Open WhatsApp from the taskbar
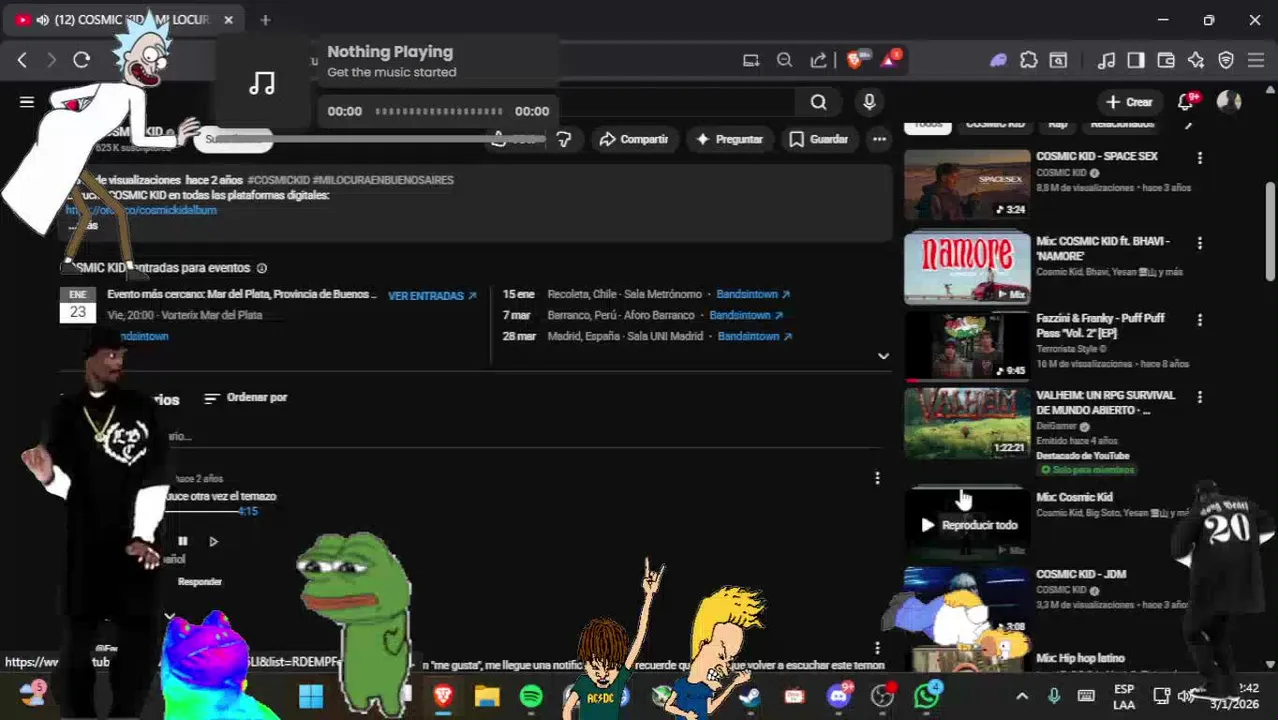Image resolution: width=1278 pixels, height=720 pixels. coord(926,696)
